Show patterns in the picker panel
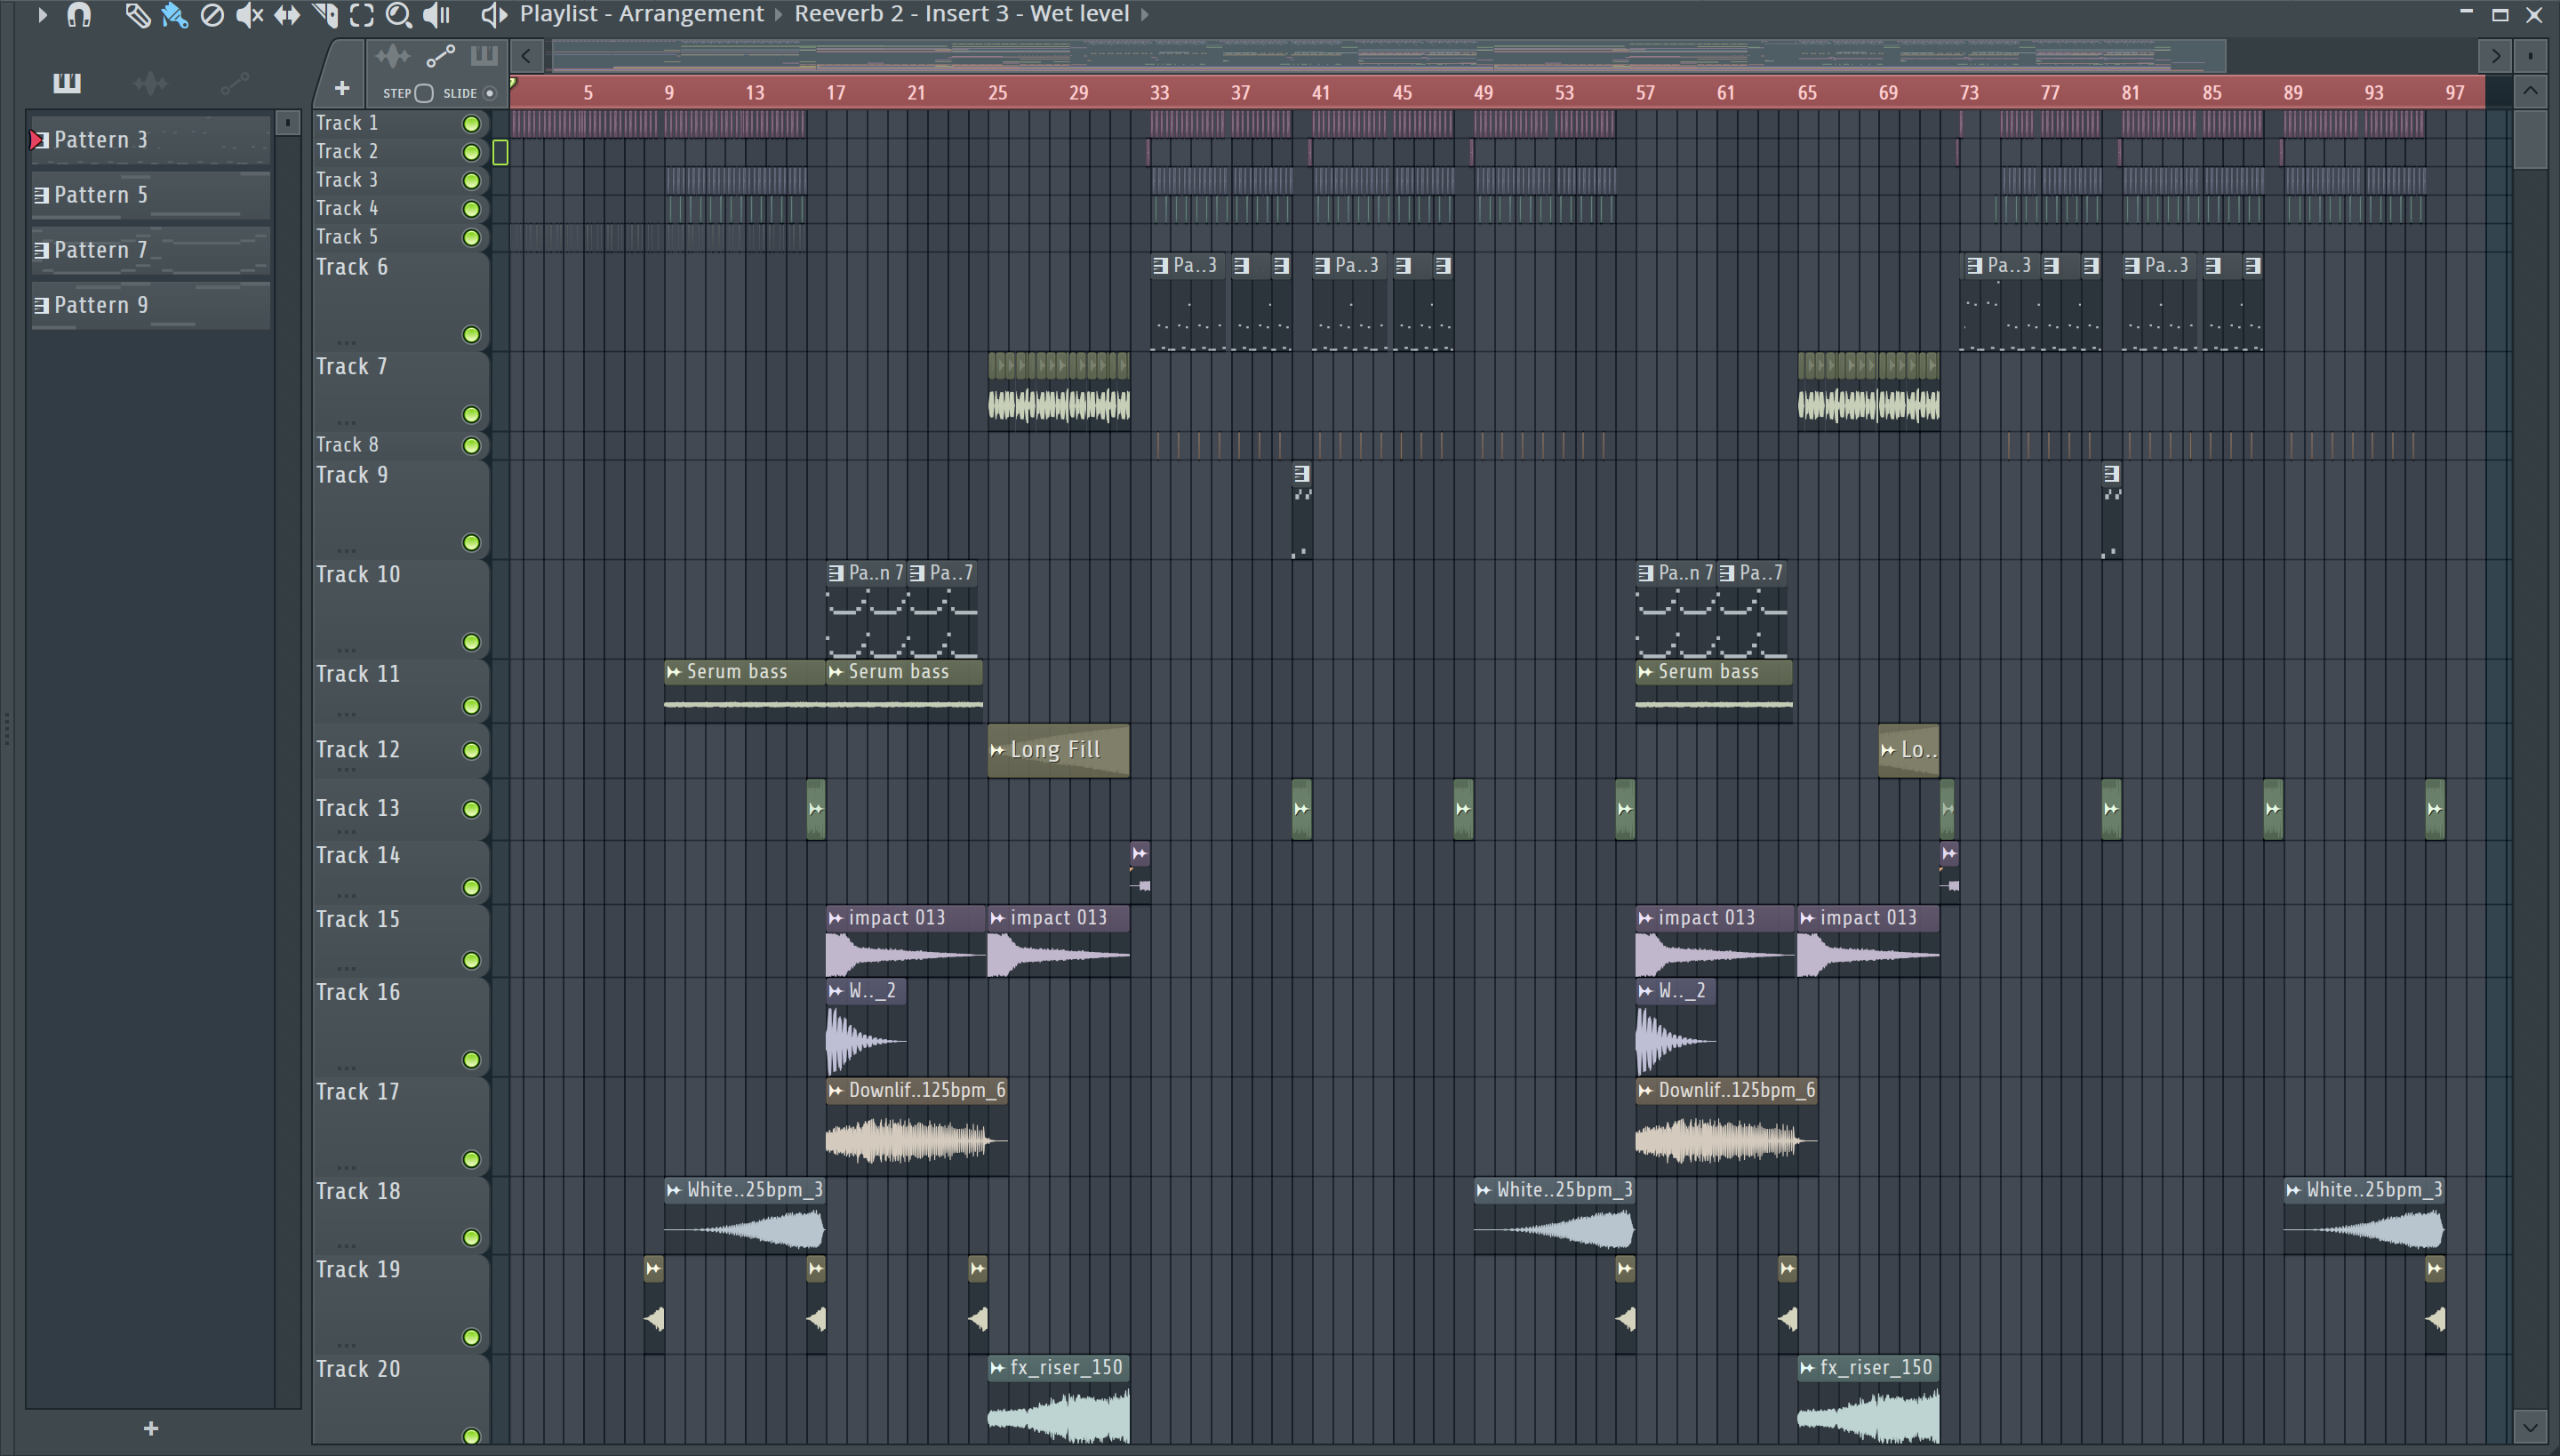This screenshot has width=2560, height=1456. click(x=67, y=83)
